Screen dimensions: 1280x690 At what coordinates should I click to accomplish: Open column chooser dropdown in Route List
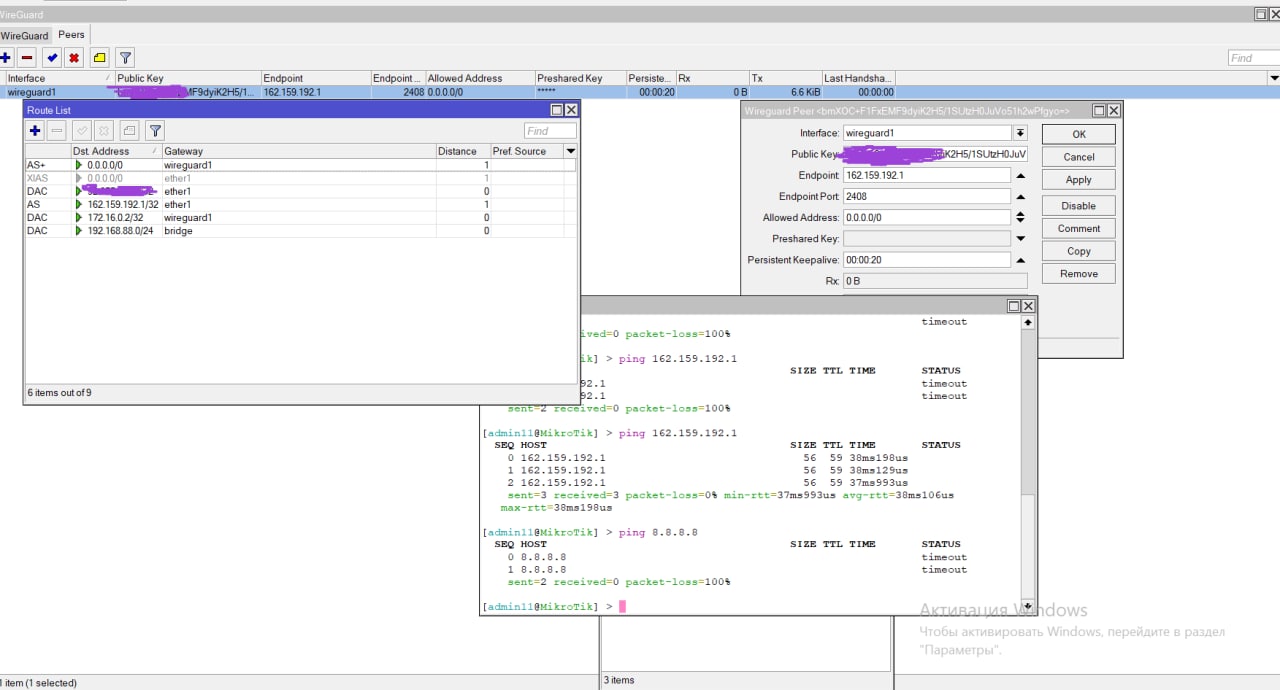[570, 151]
